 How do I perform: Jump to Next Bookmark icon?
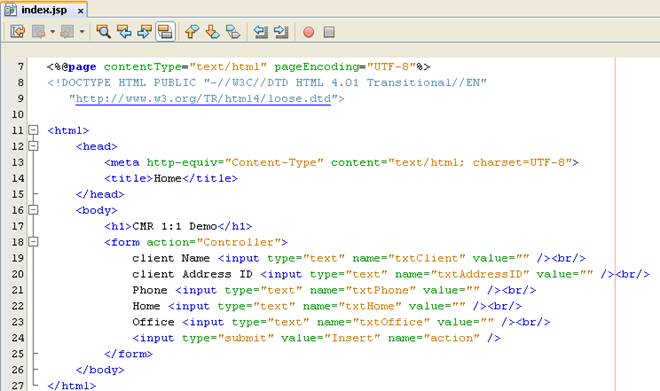[213, 32]
